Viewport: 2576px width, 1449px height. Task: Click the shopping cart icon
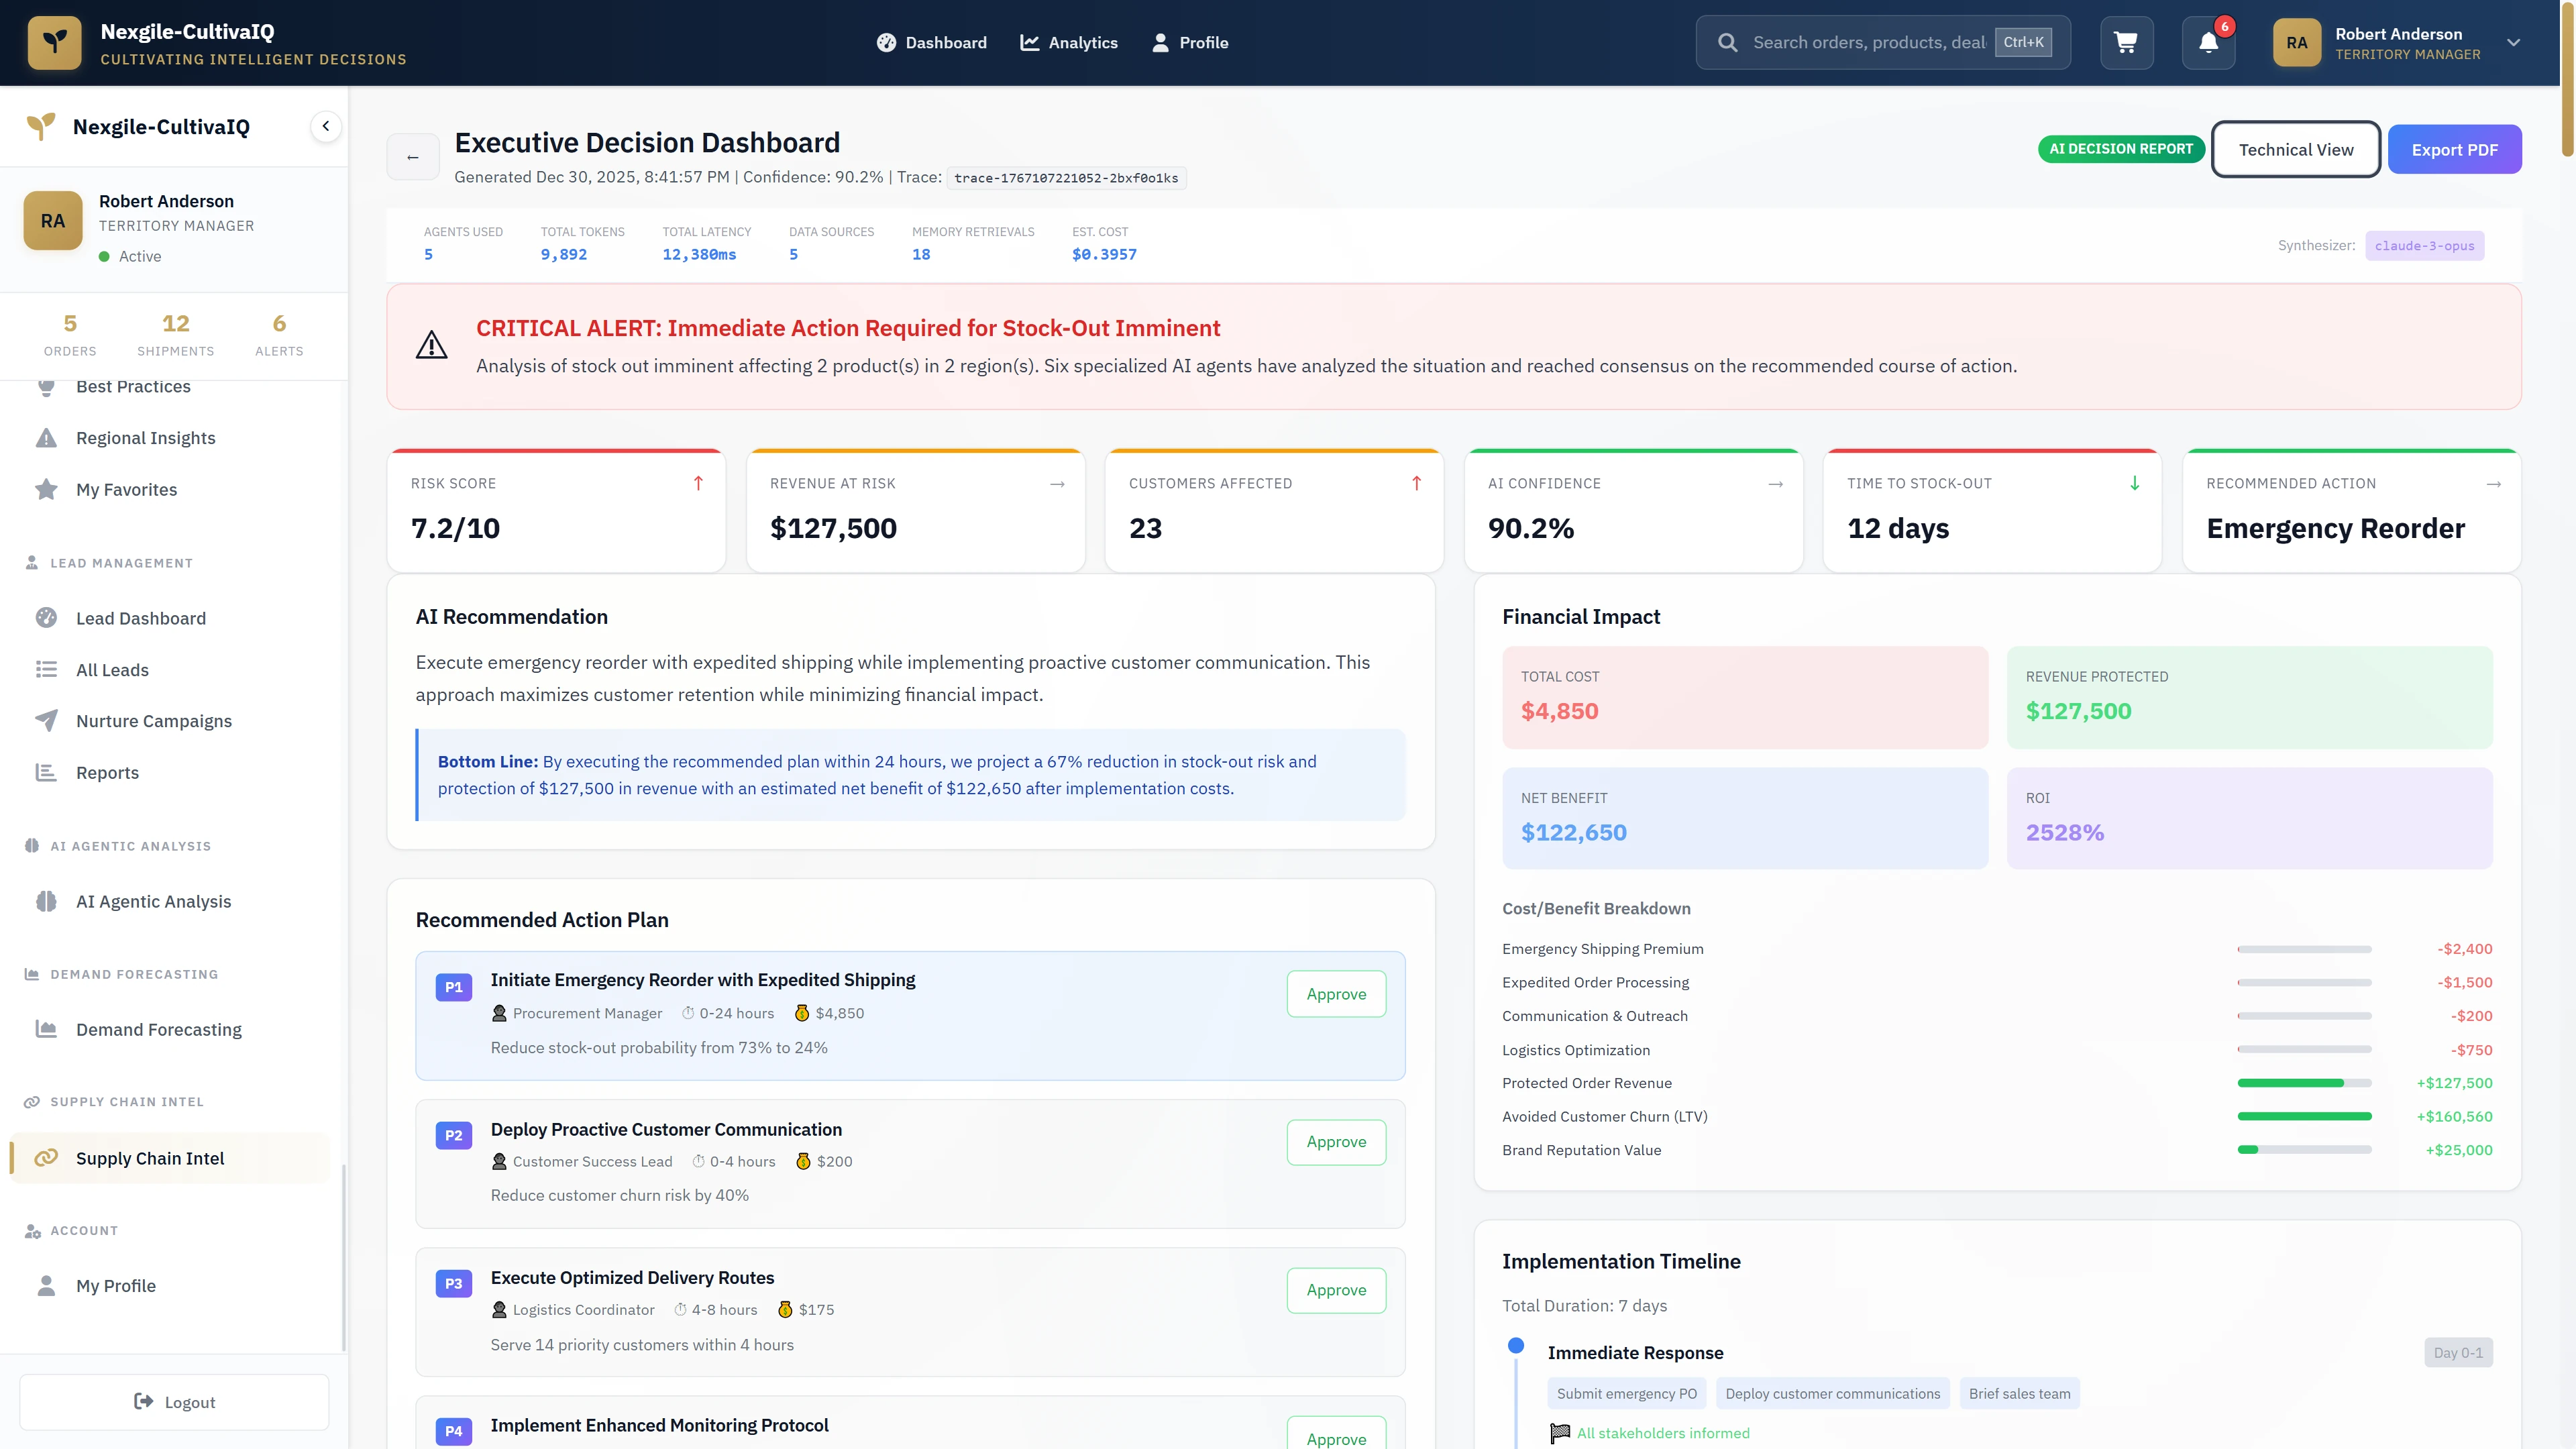point(2126,42)
